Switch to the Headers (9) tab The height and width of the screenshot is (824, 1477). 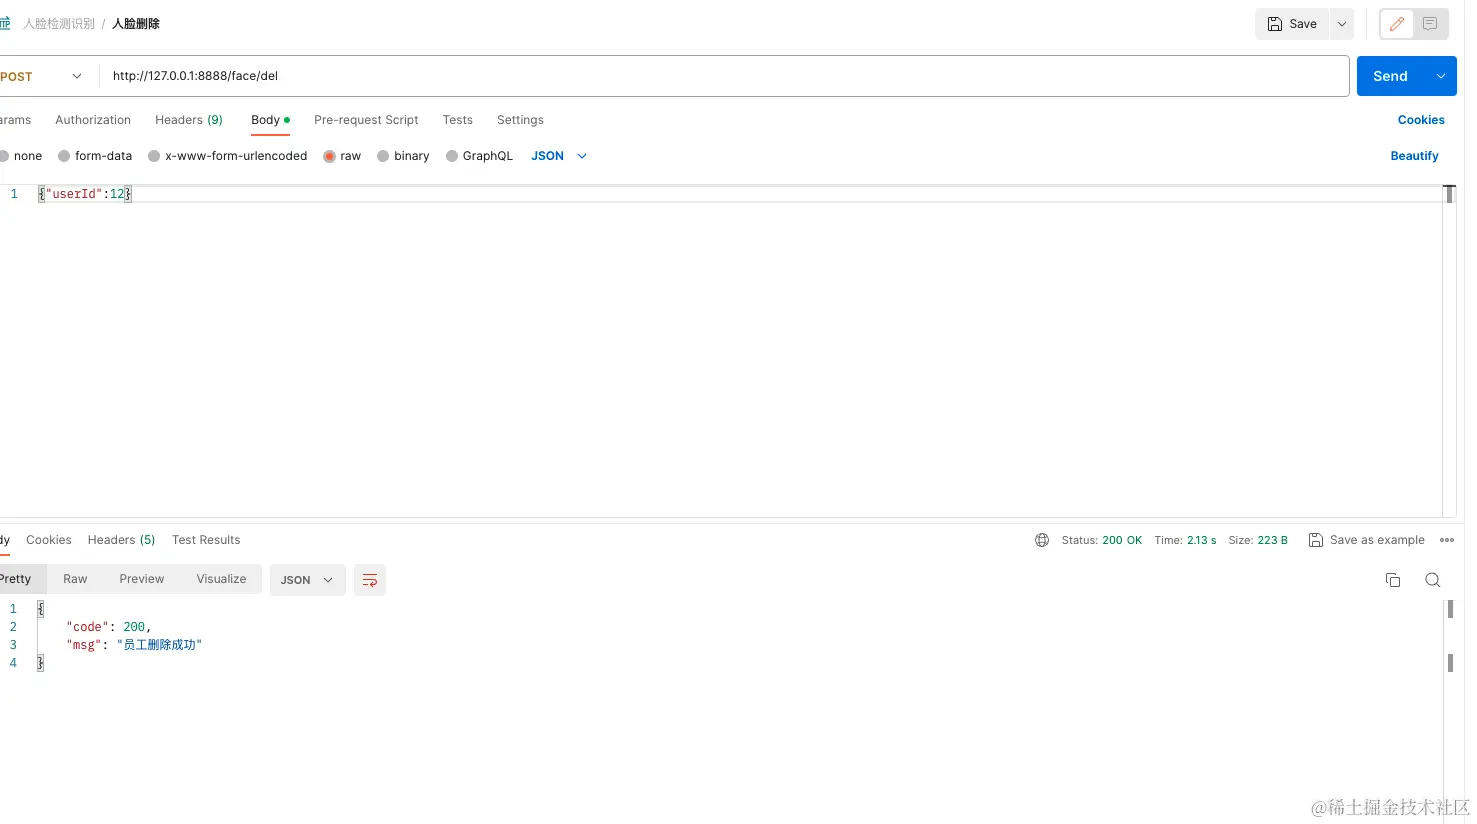[189, 120]
